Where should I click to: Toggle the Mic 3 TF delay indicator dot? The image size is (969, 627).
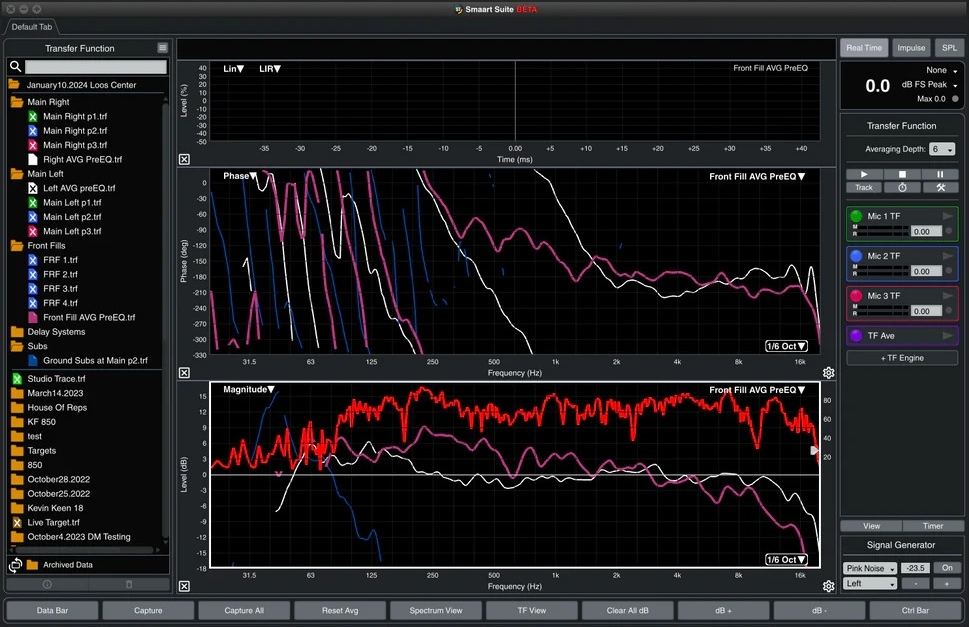coord(949,311)
